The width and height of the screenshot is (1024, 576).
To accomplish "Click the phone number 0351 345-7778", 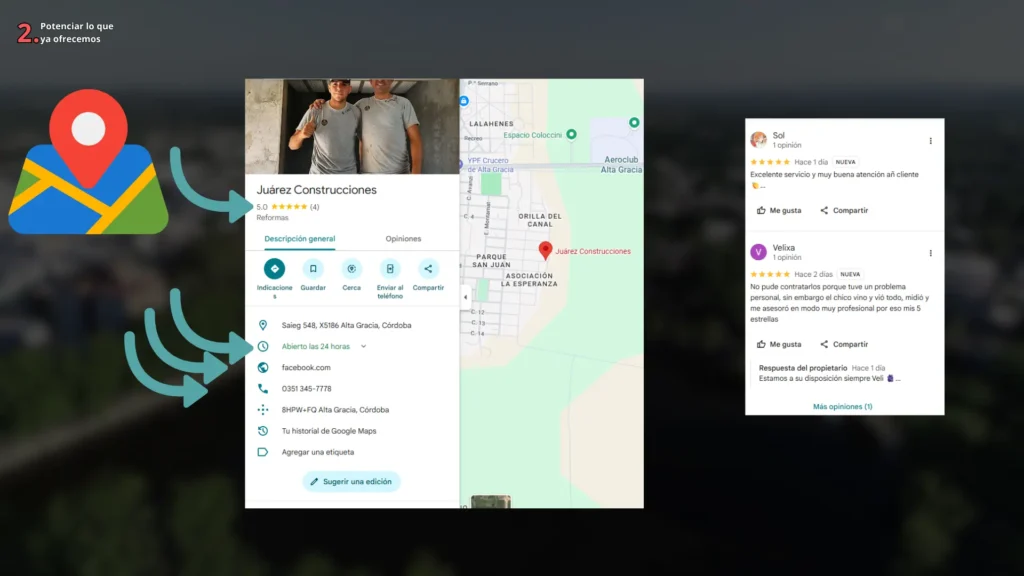I will click(306, 389).
